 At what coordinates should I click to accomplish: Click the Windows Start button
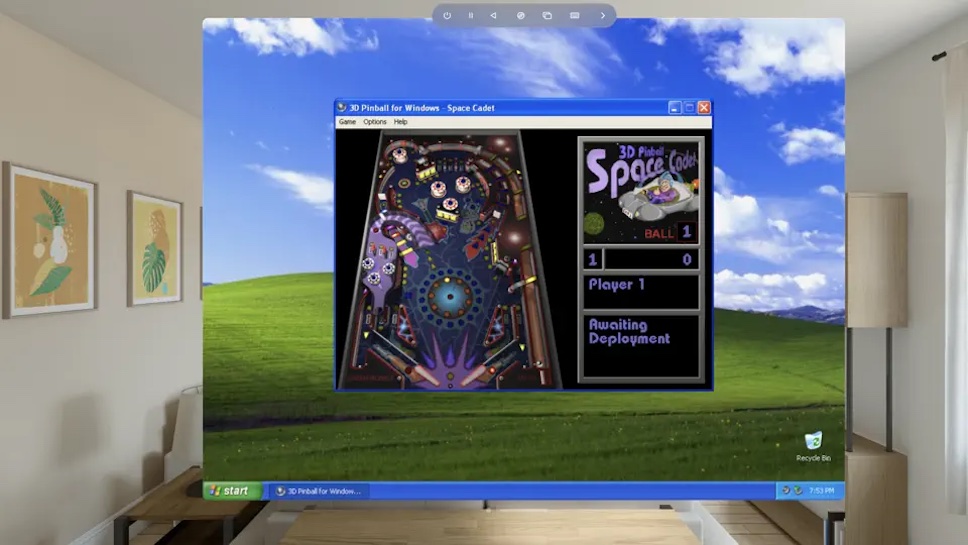click(232, 491)
